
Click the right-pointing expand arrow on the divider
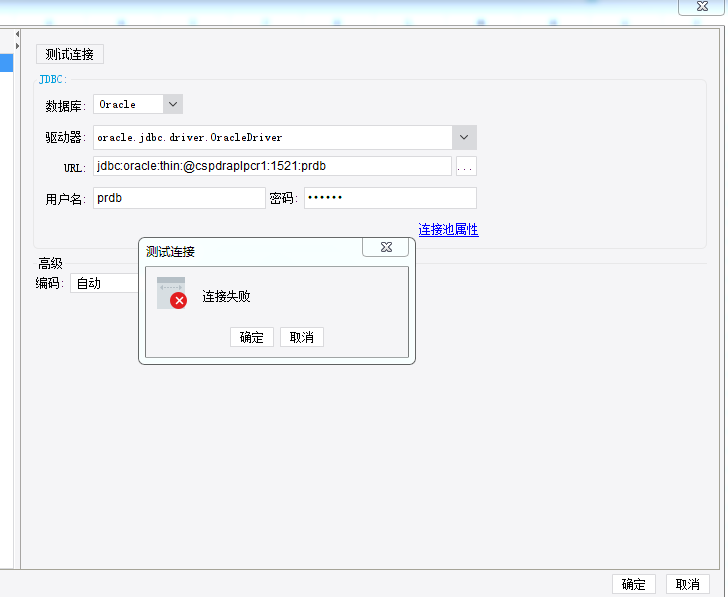point(17,46)
